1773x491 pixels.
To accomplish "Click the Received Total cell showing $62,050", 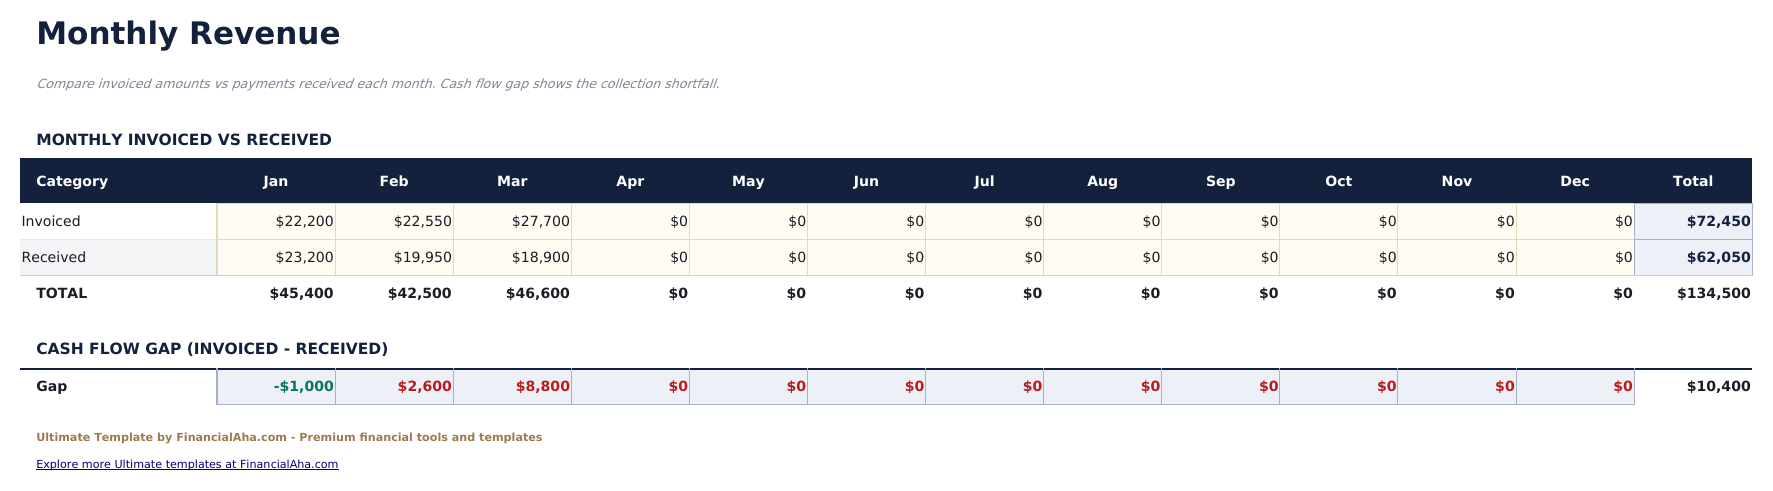I will pos(1693,257).
